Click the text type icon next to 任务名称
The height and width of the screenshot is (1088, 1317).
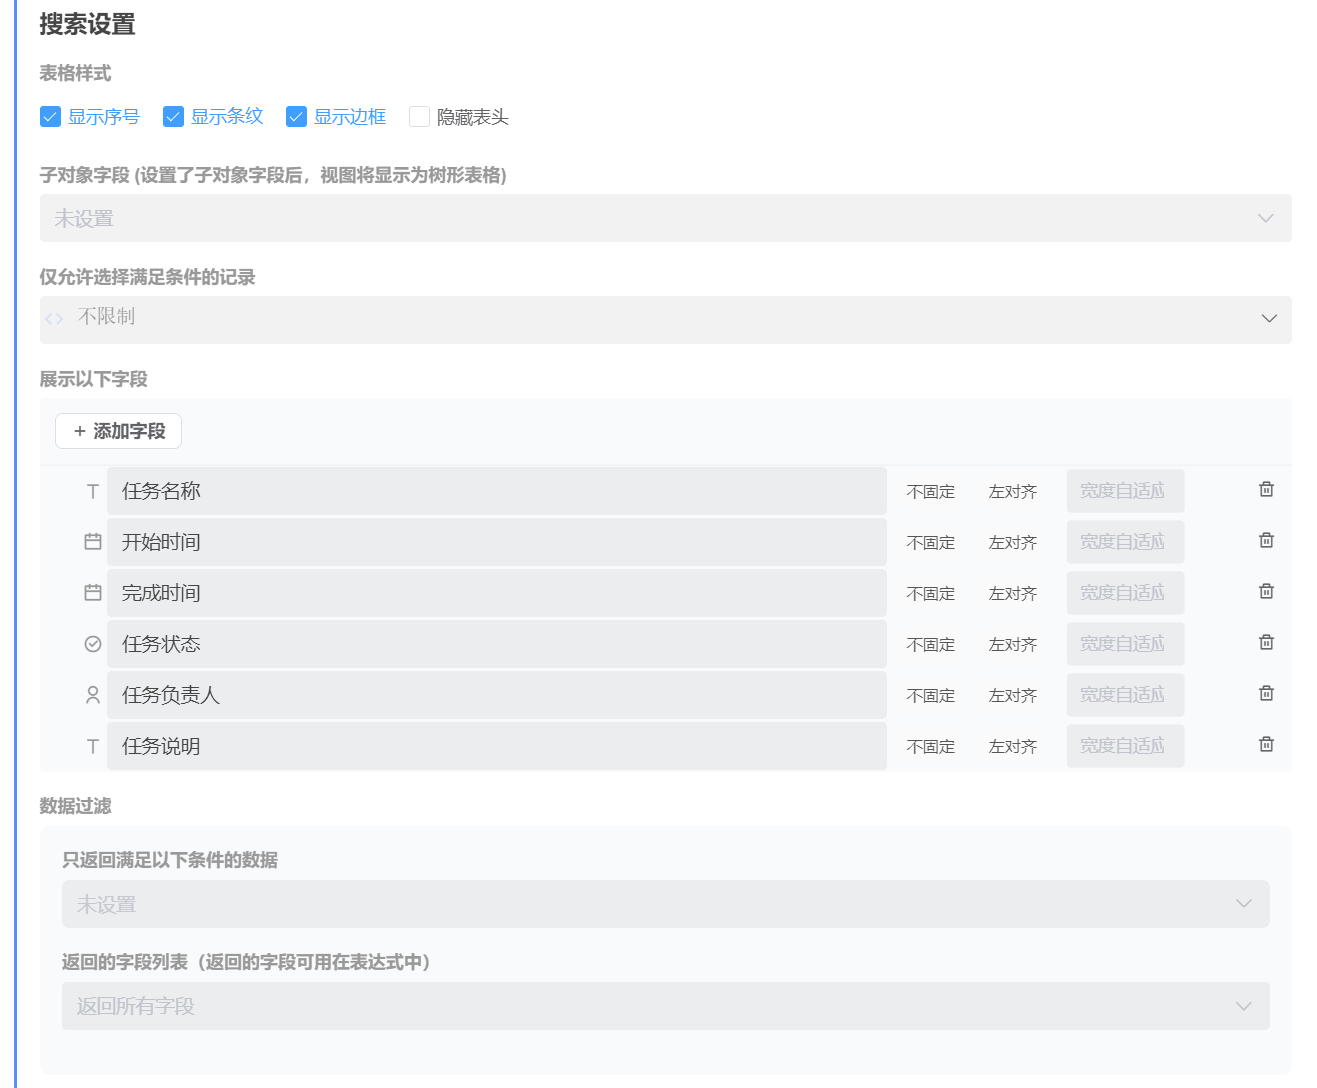(x=92, y=490)
